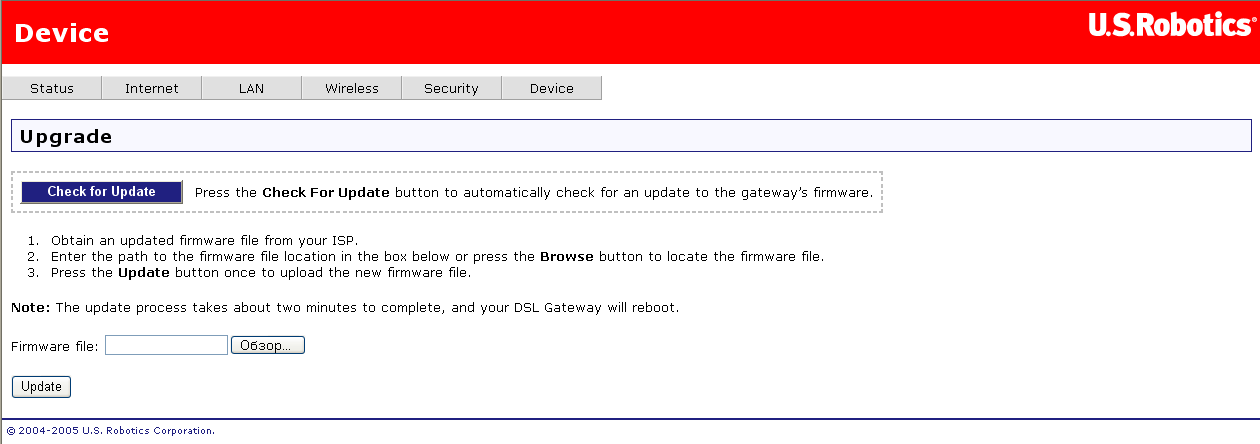Viewport: 1260px width, 444px height.
Task: Click the "Firmware file:" label
Action: [55, 346]
